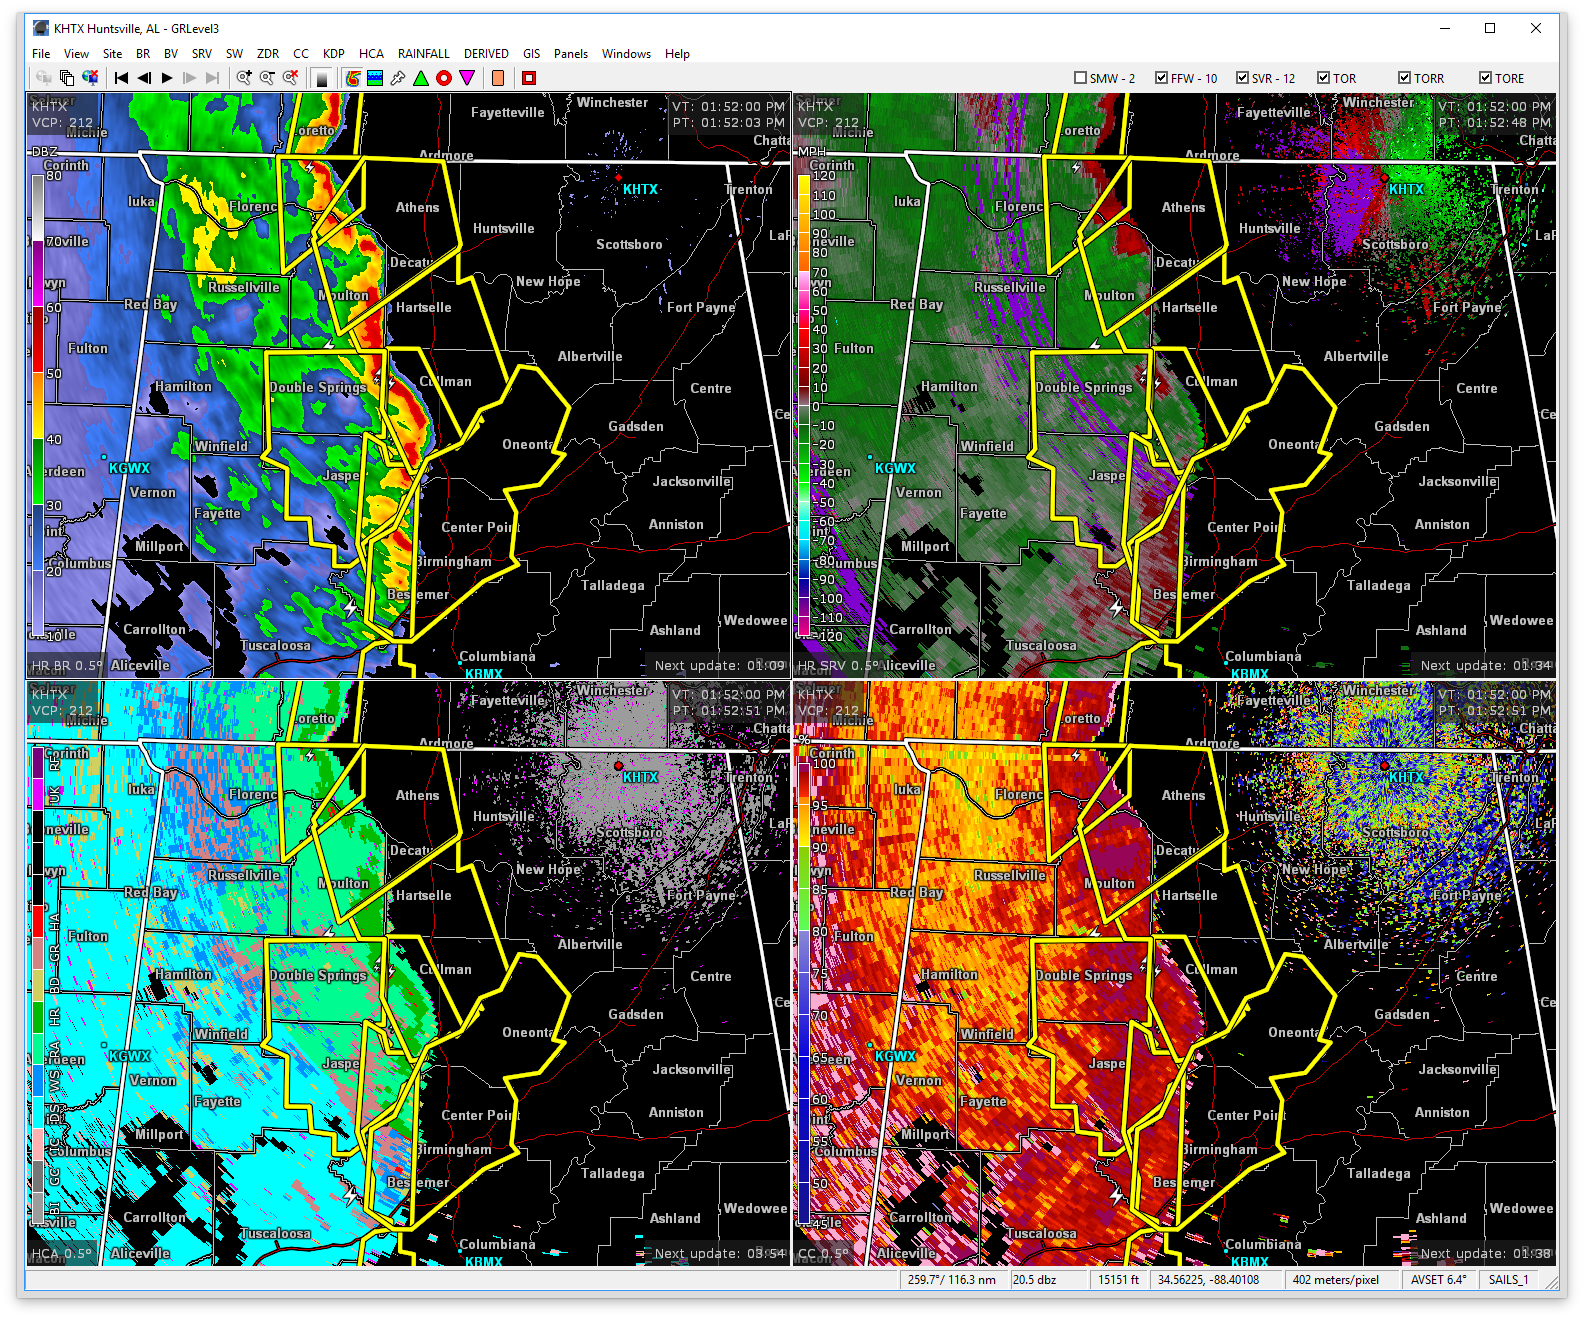This screenshot has height=1319, width=1584.
Task: Open the Panels menu
Action: click(571, 54)
